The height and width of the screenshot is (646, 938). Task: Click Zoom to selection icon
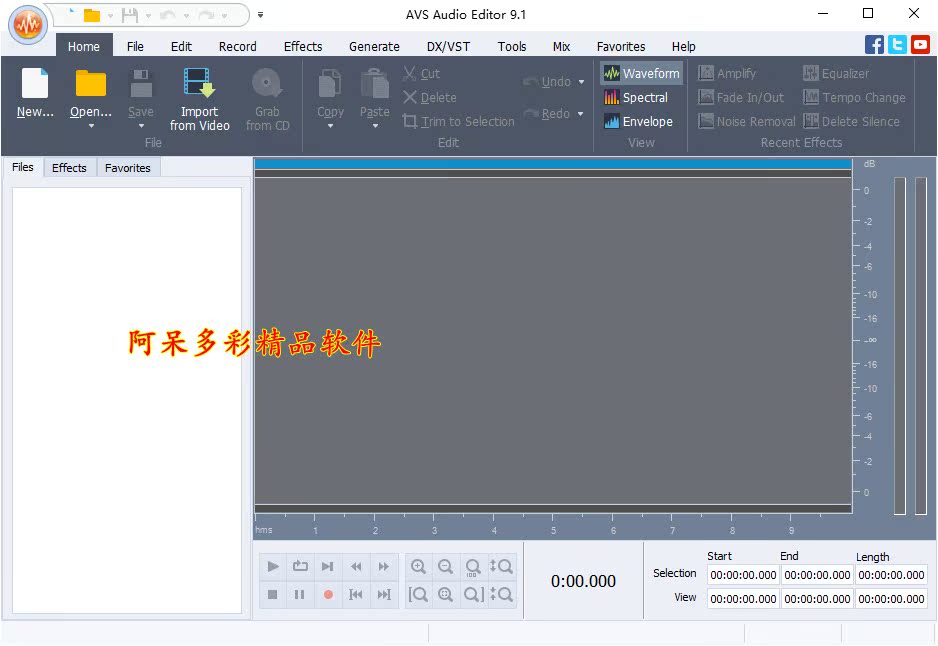pos(446,595)
